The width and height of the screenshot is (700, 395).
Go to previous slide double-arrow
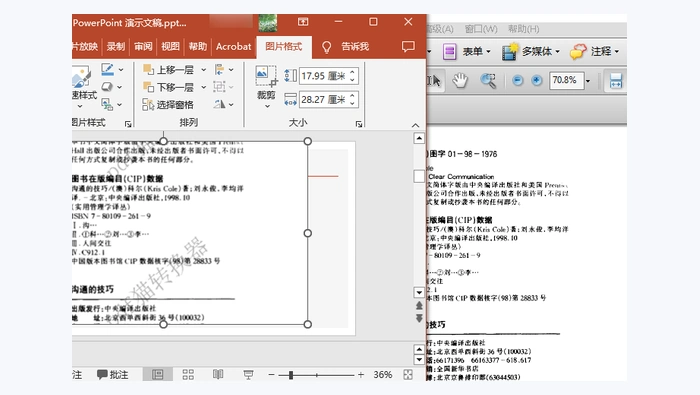tap(419, 306)
